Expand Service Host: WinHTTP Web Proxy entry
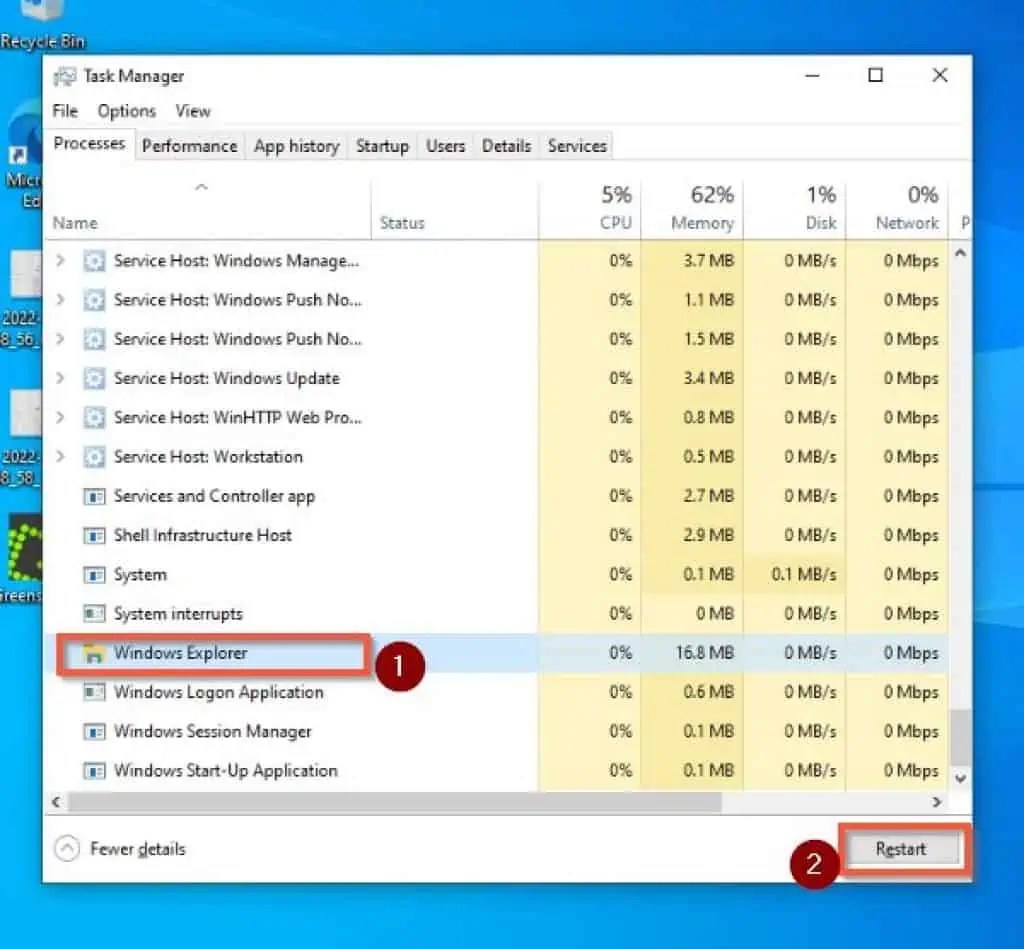 (x=60, y=418)
